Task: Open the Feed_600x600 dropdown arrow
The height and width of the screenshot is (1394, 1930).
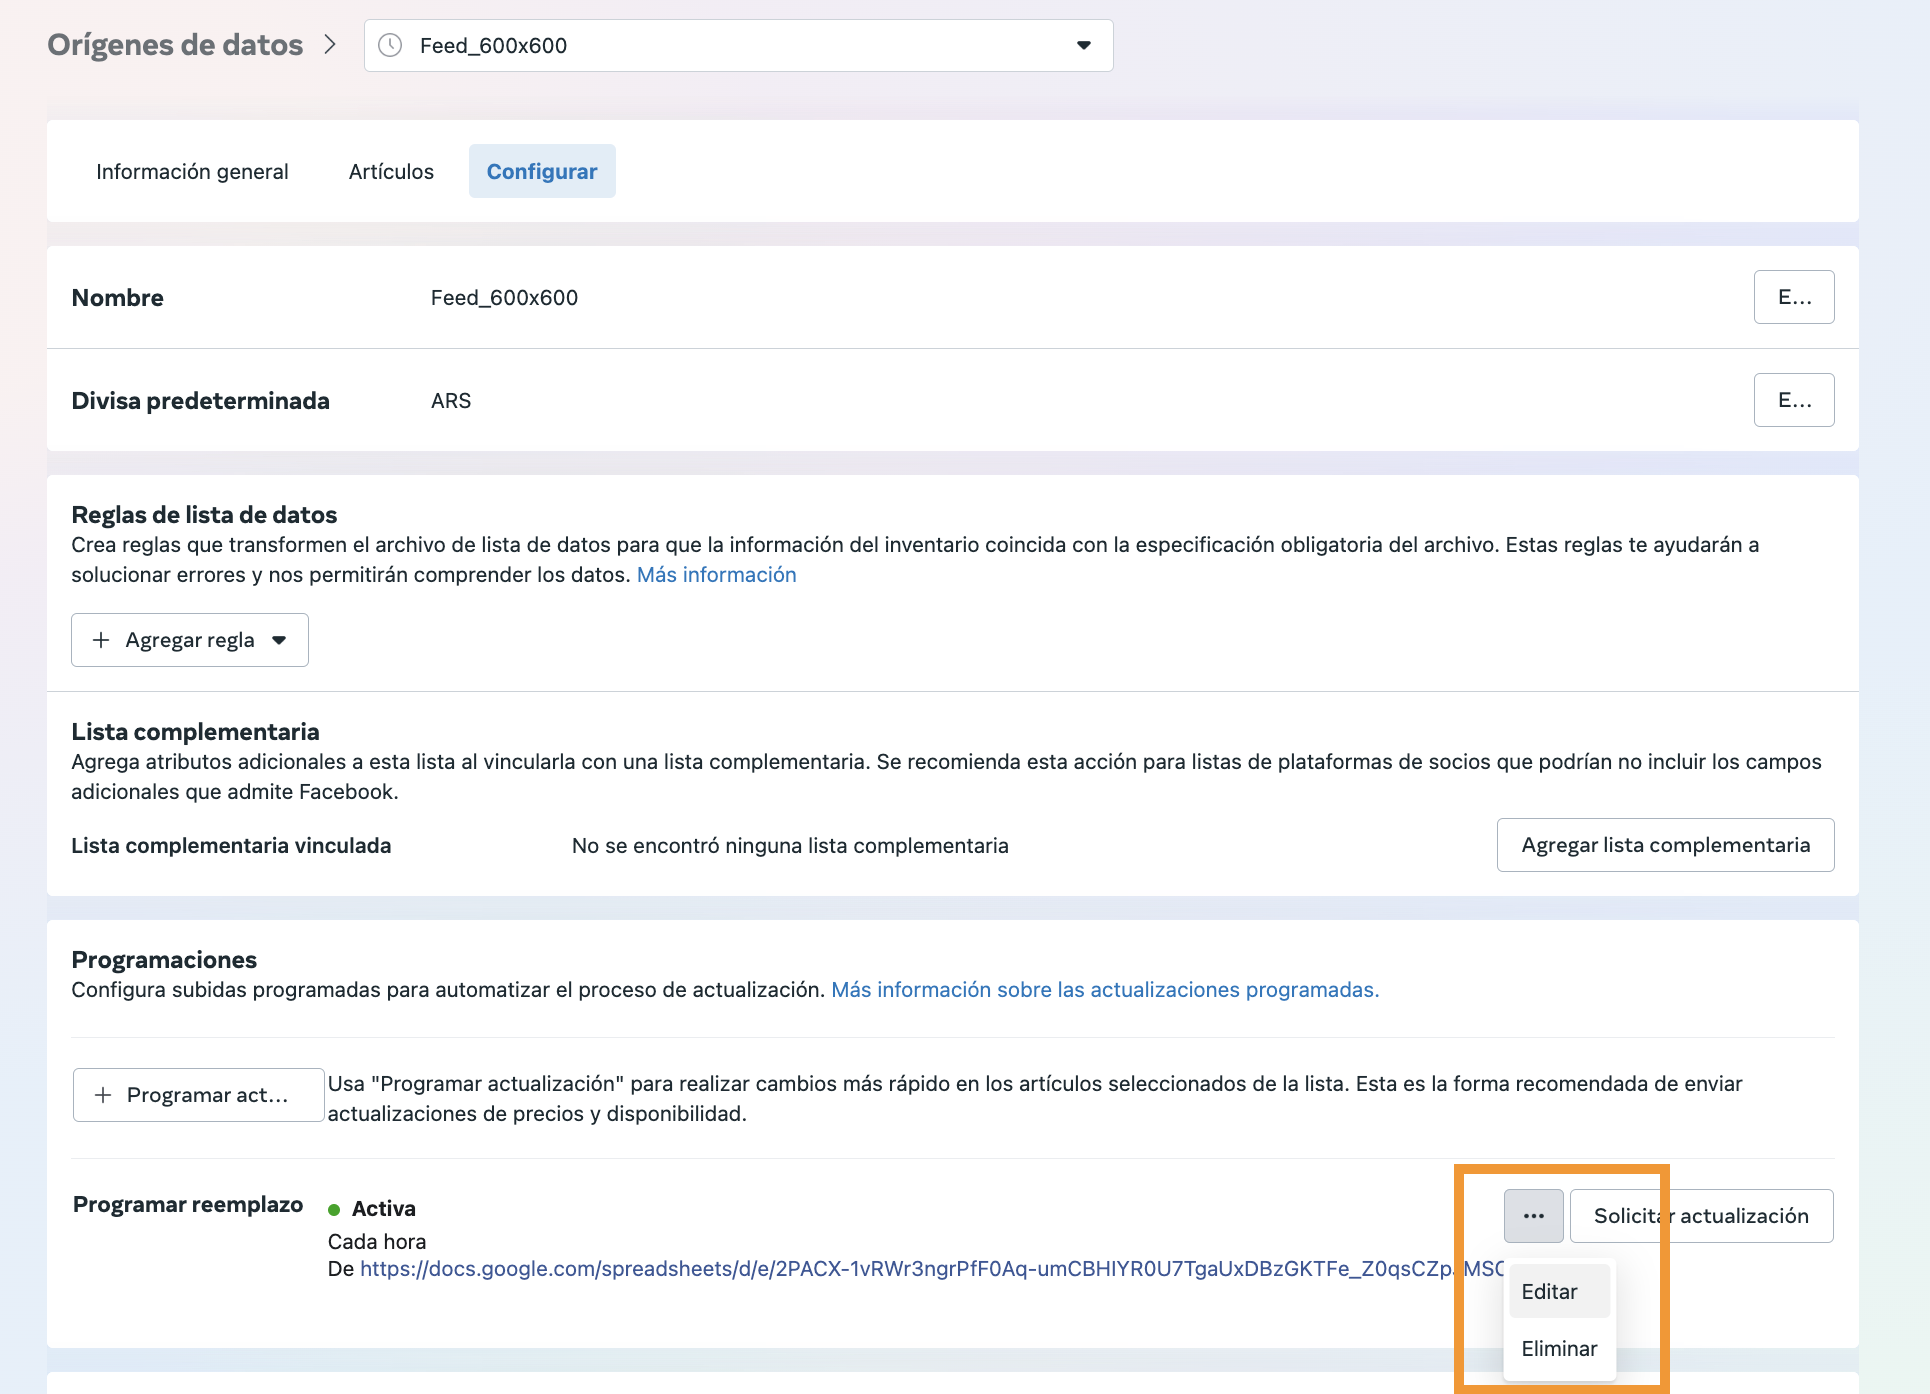Action: point(1083,45)
